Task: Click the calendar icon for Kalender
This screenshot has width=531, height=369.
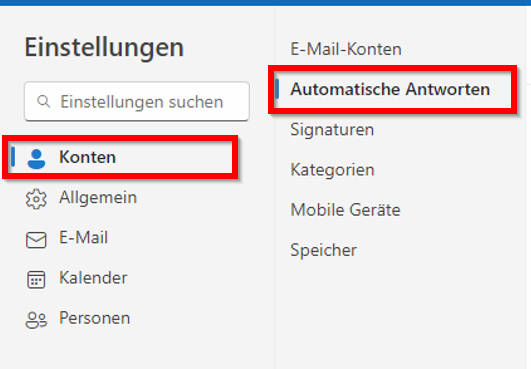Action: [x=36, y=280]
